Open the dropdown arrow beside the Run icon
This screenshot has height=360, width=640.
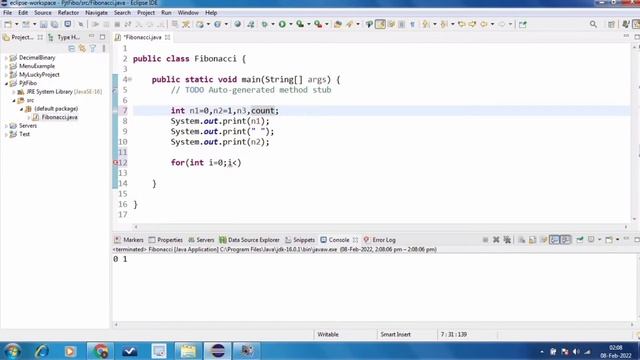pyautogui.click(x=291, y=24)
